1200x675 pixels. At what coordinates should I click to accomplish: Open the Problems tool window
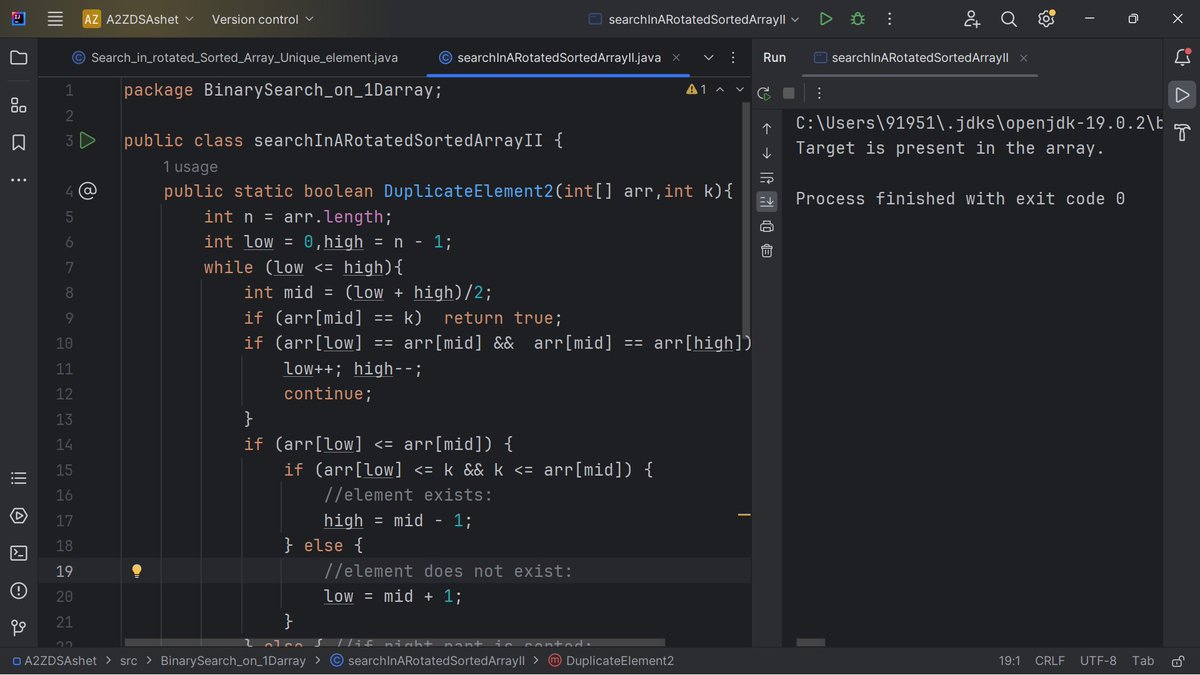(x=18, y=590)
